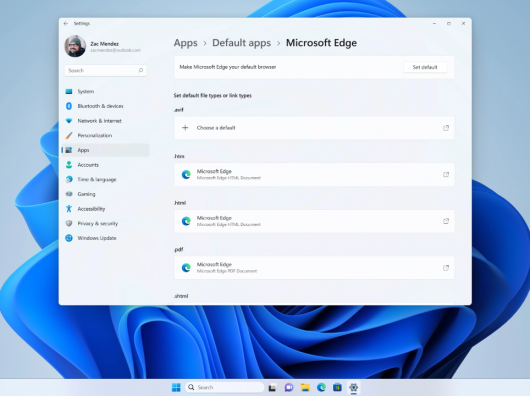Open the Microsoft Store taskbar icon
The width and height of the screenshot is (530, 396).
(337, 387)
